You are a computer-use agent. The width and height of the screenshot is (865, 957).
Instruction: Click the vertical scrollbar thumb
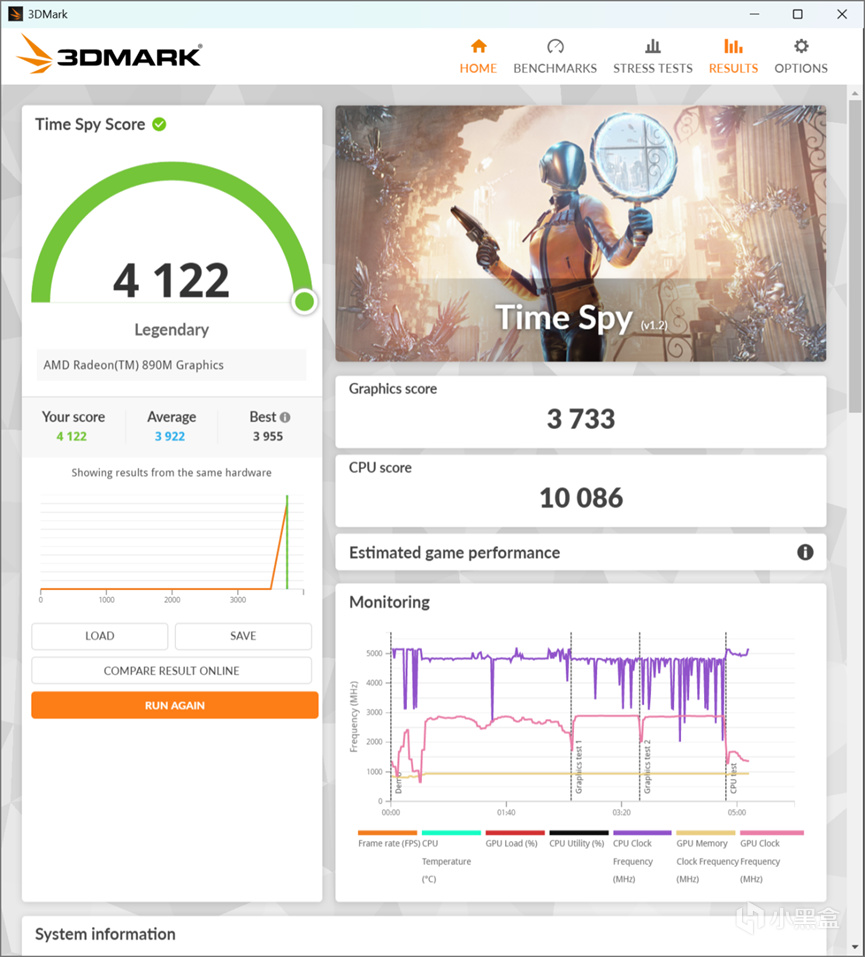click(855, 256)
